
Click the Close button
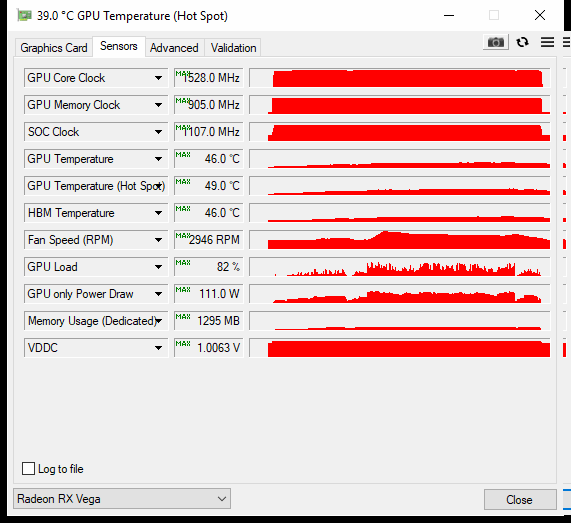point(520,499)
